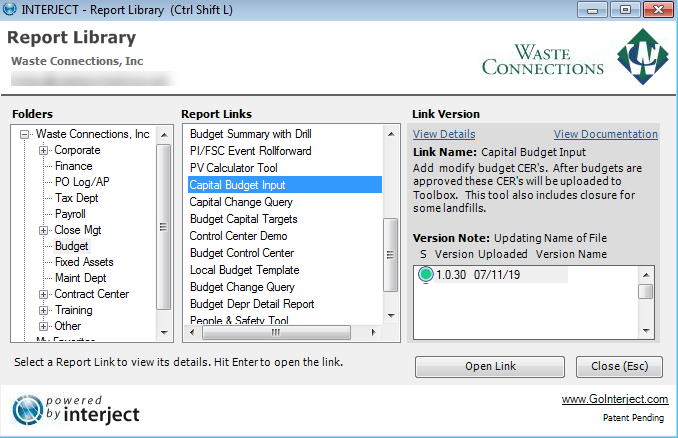
Task: Select Capital Change Query report
Action: 241,202
